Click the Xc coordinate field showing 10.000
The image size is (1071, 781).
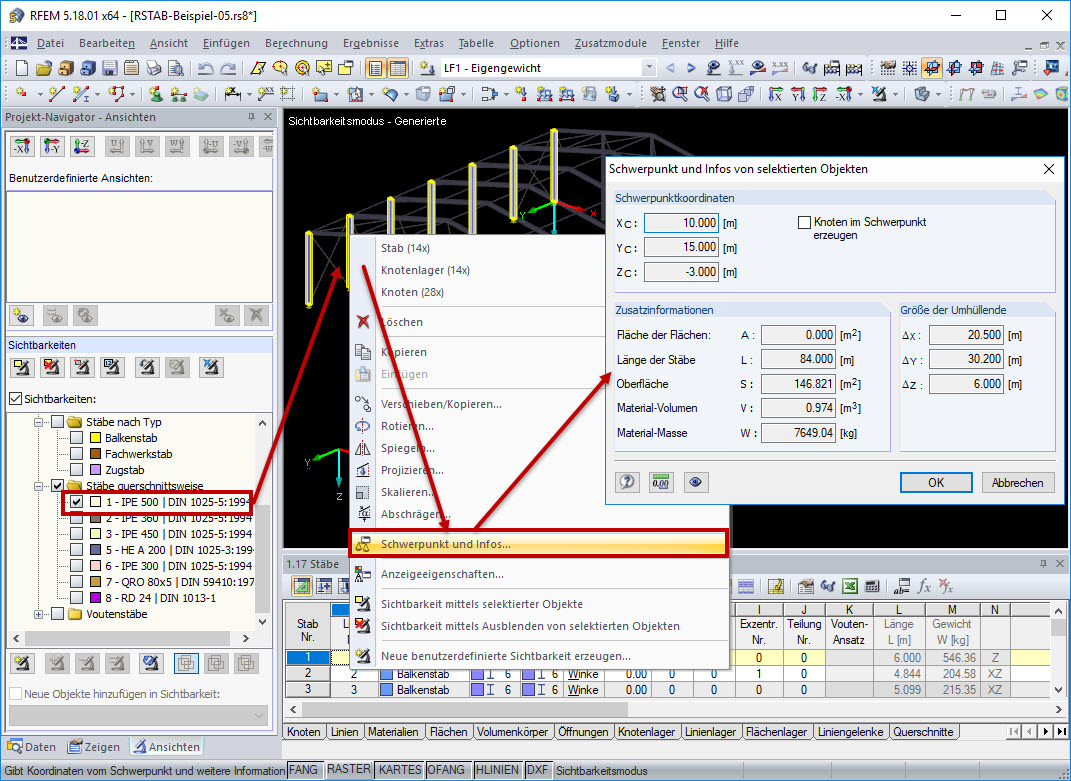(680, 223)
